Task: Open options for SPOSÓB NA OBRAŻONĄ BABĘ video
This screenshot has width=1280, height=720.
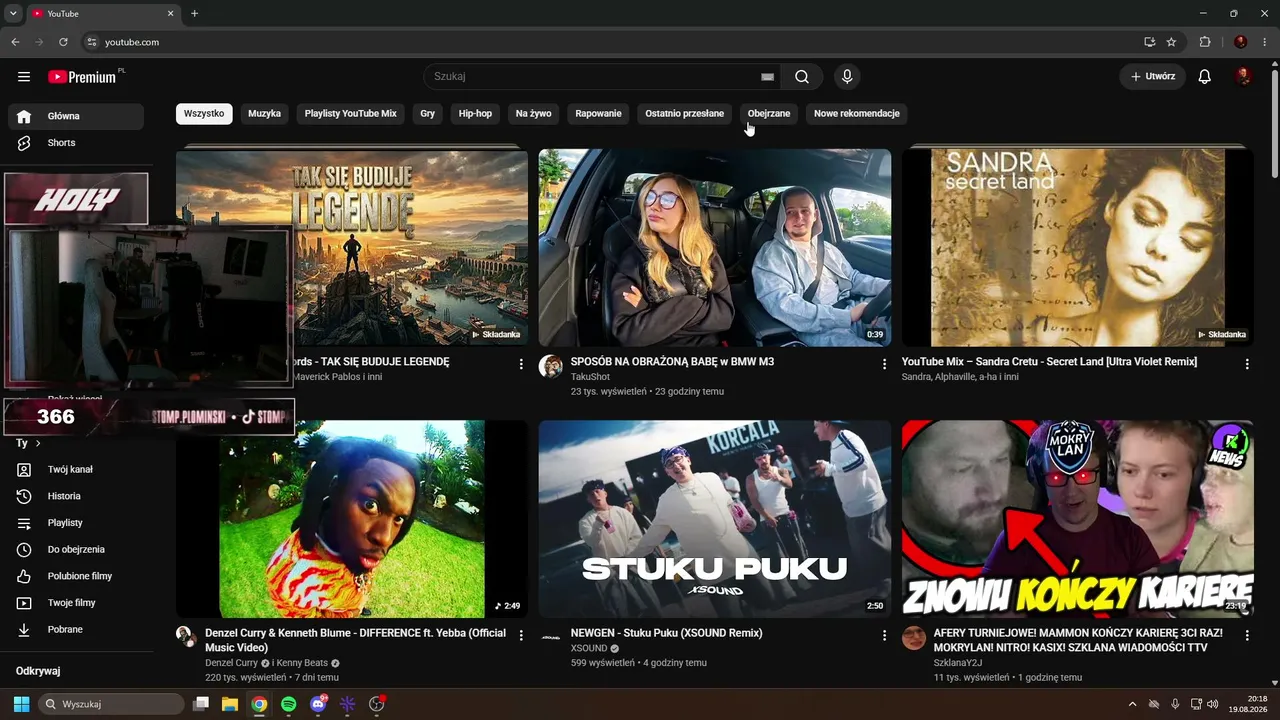Action: (x=884, y=365)
